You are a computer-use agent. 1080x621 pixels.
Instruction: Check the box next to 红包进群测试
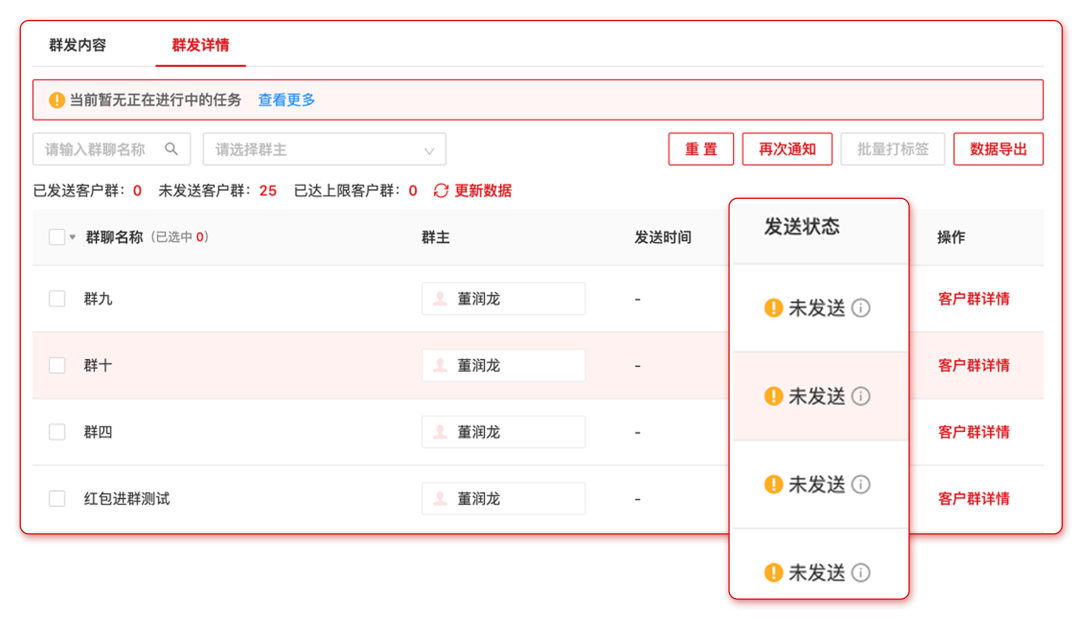click(x=57, y=498)
